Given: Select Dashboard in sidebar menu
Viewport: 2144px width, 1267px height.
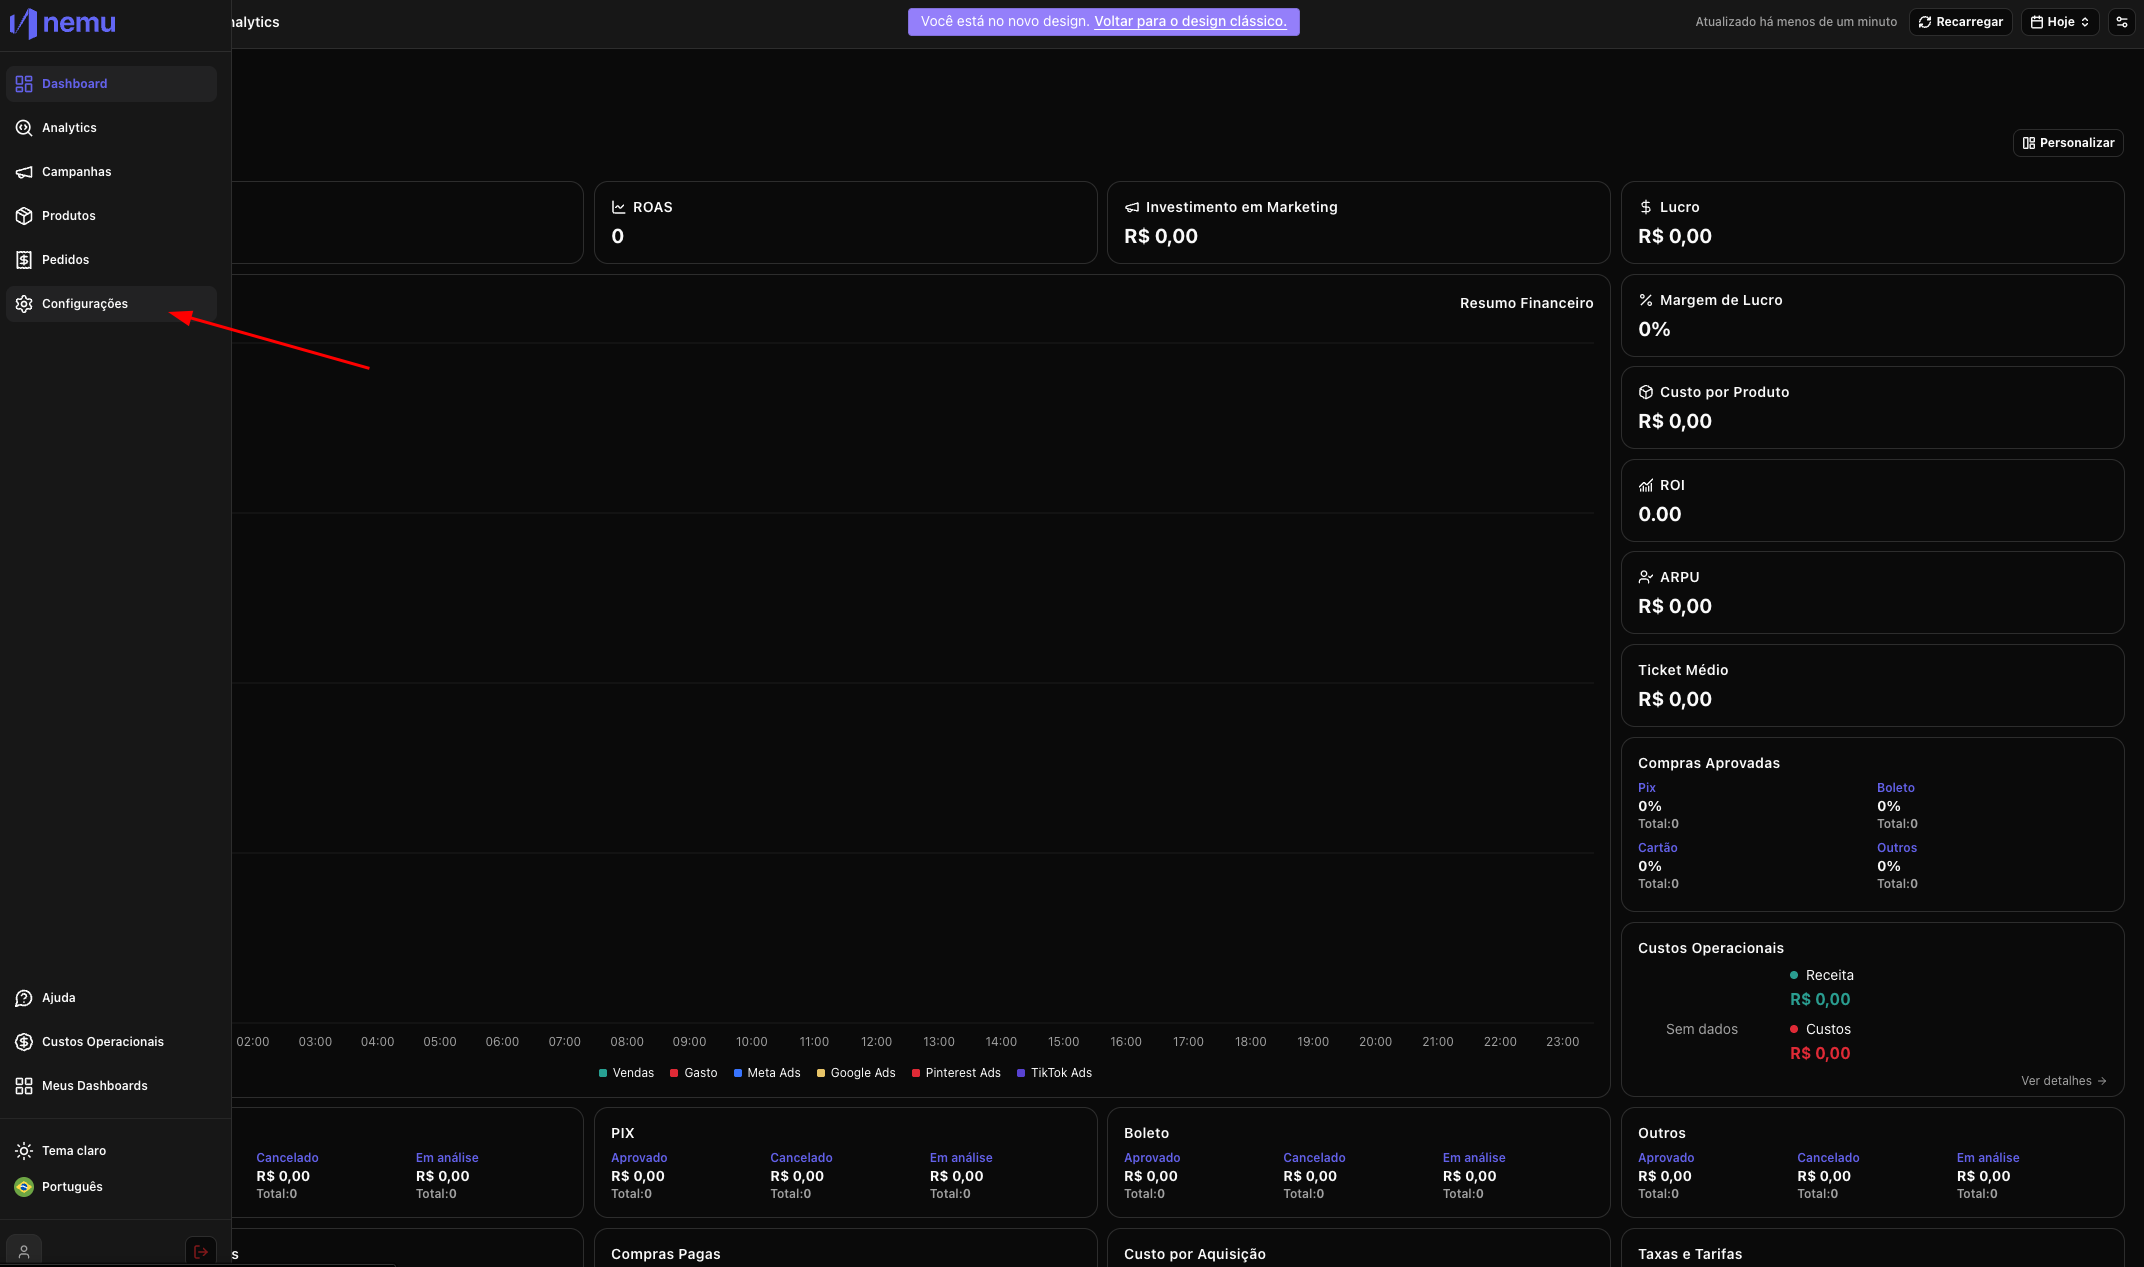Looking at the screenshot, I should pyautogui.click(x=74, y=84).
